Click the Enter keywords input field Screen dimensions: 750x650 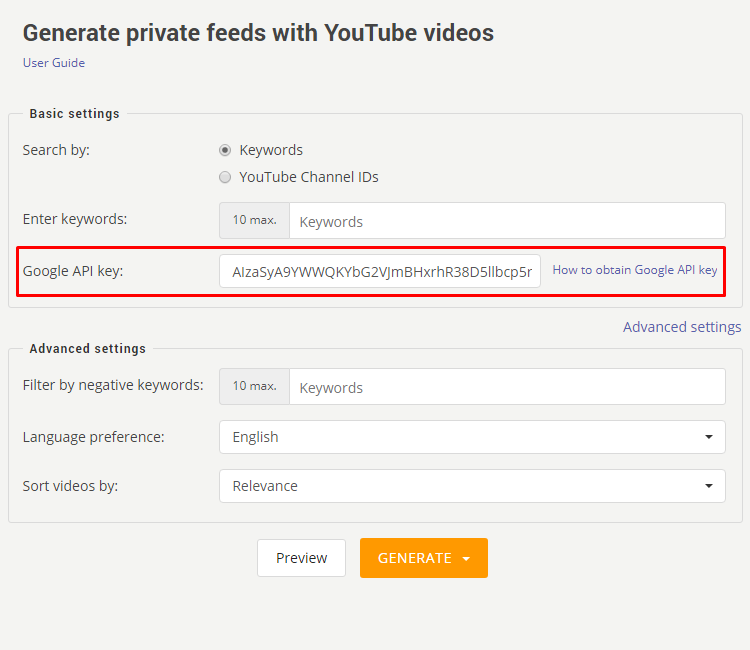pos(507,220)
